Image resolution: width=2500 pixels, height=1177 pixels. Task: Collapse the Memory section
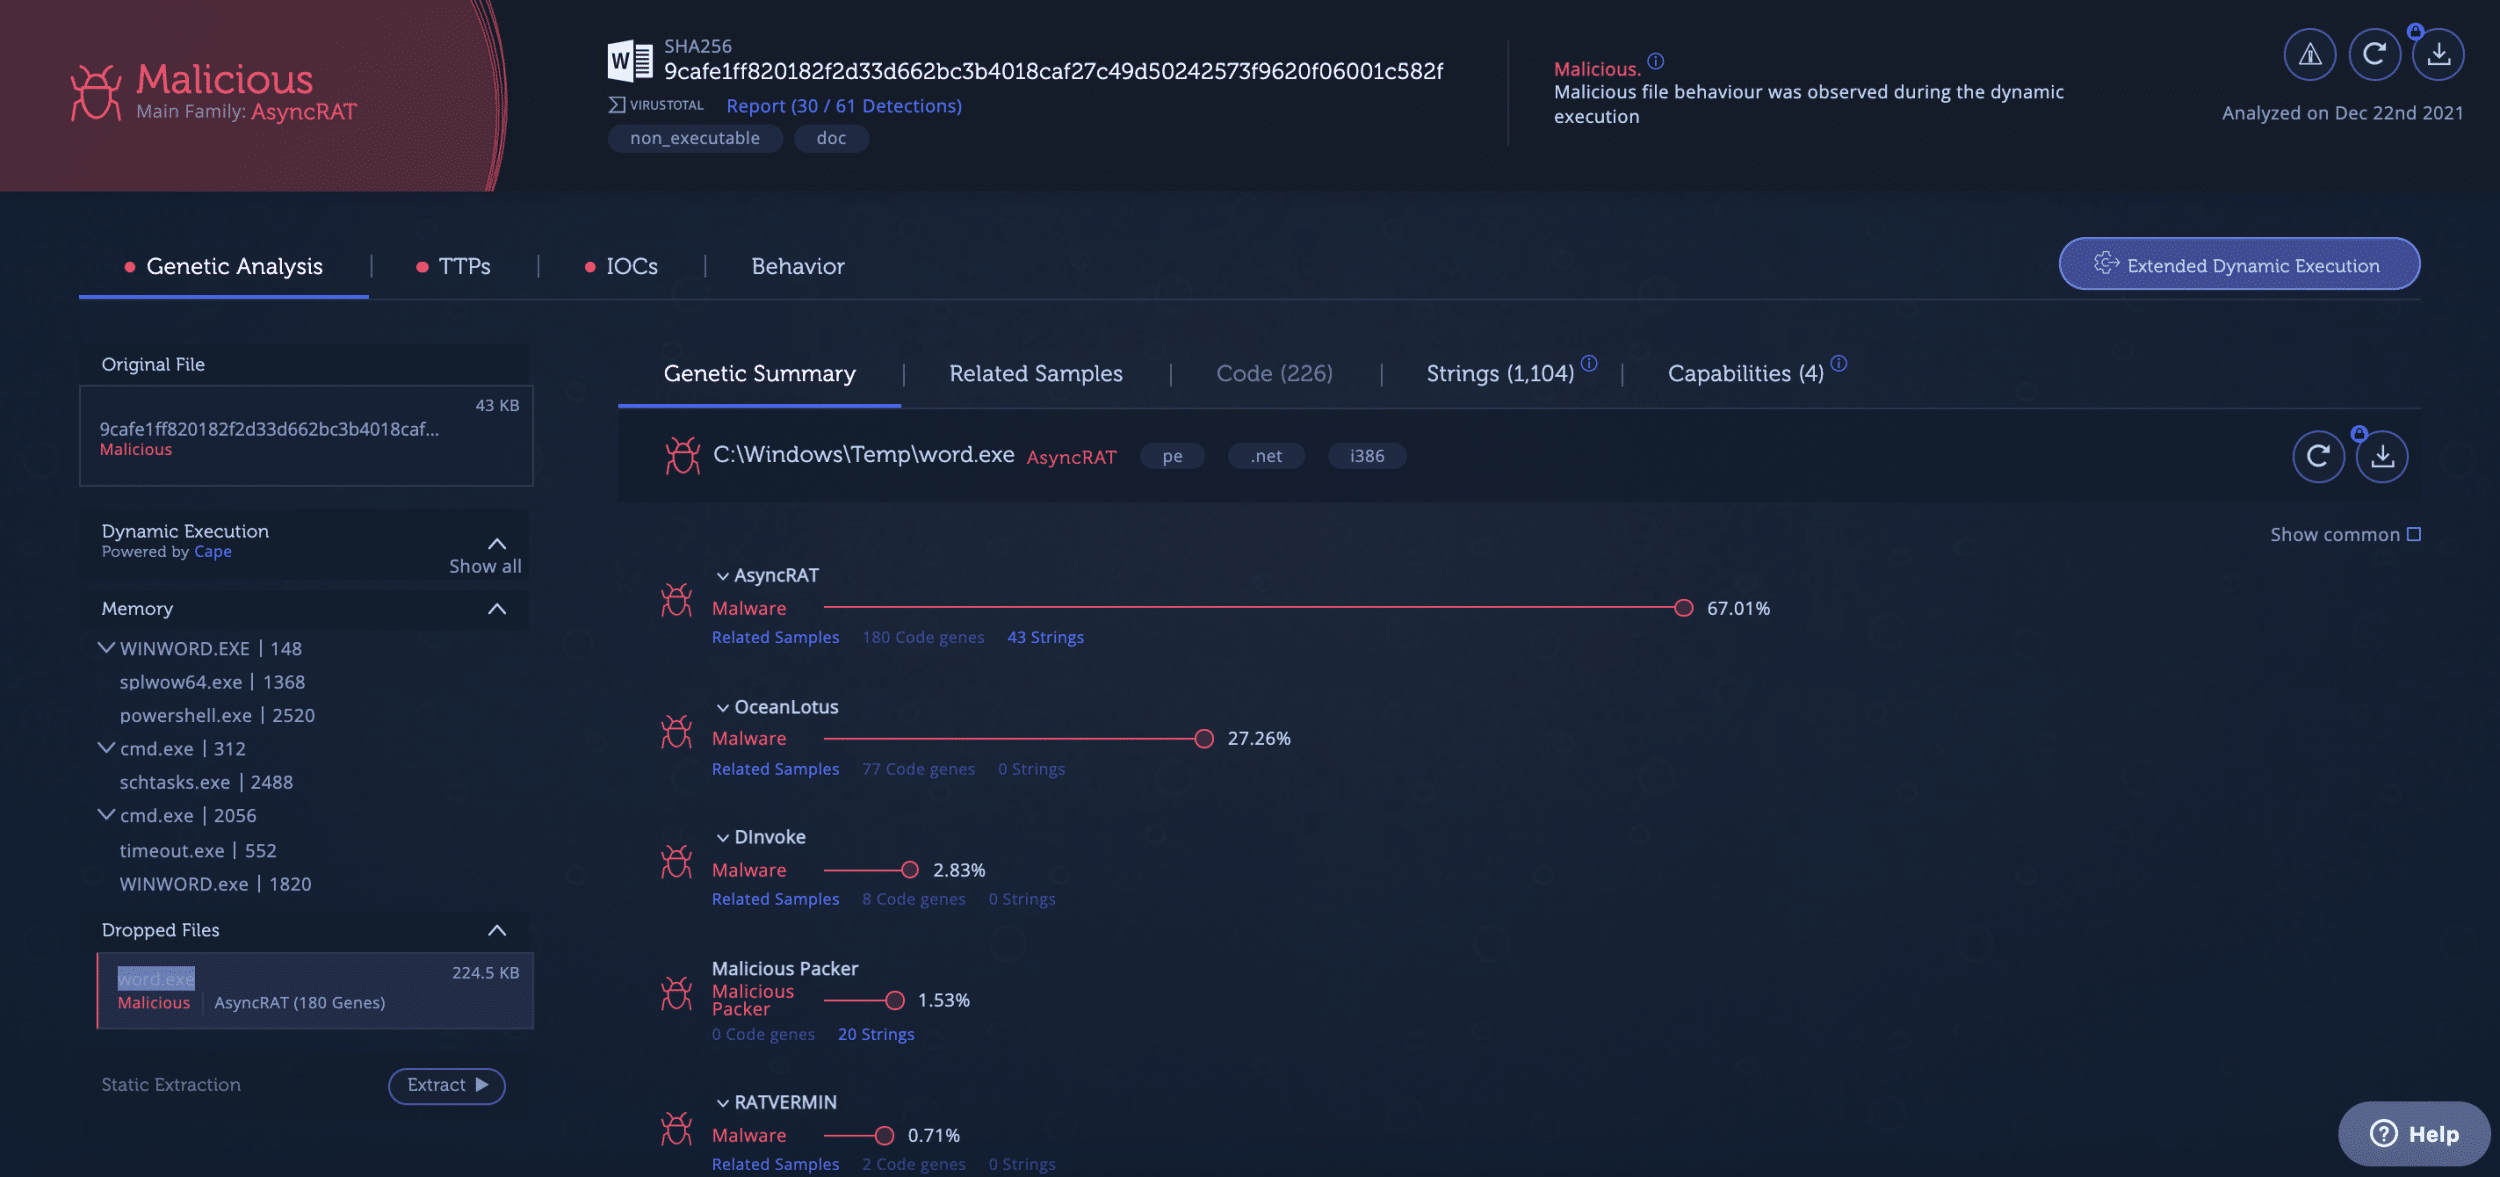[496, 609]
